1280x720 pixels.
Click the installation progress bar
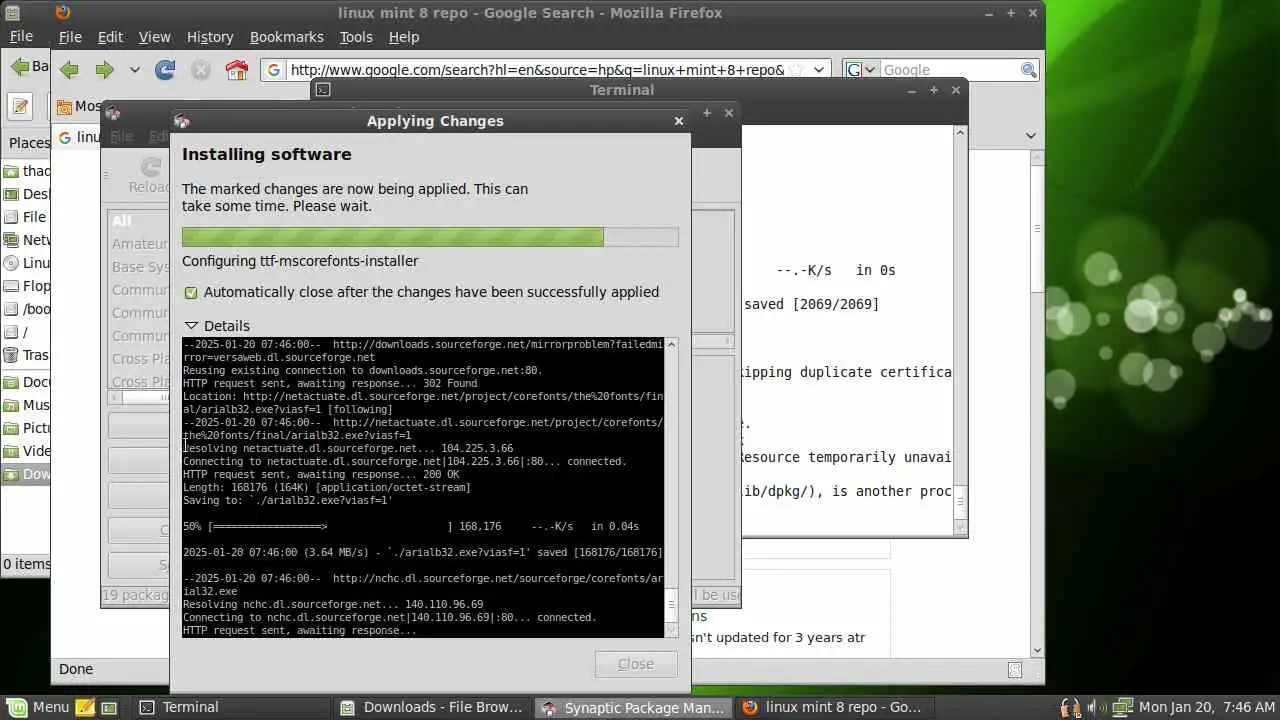(x=430, y=237)
